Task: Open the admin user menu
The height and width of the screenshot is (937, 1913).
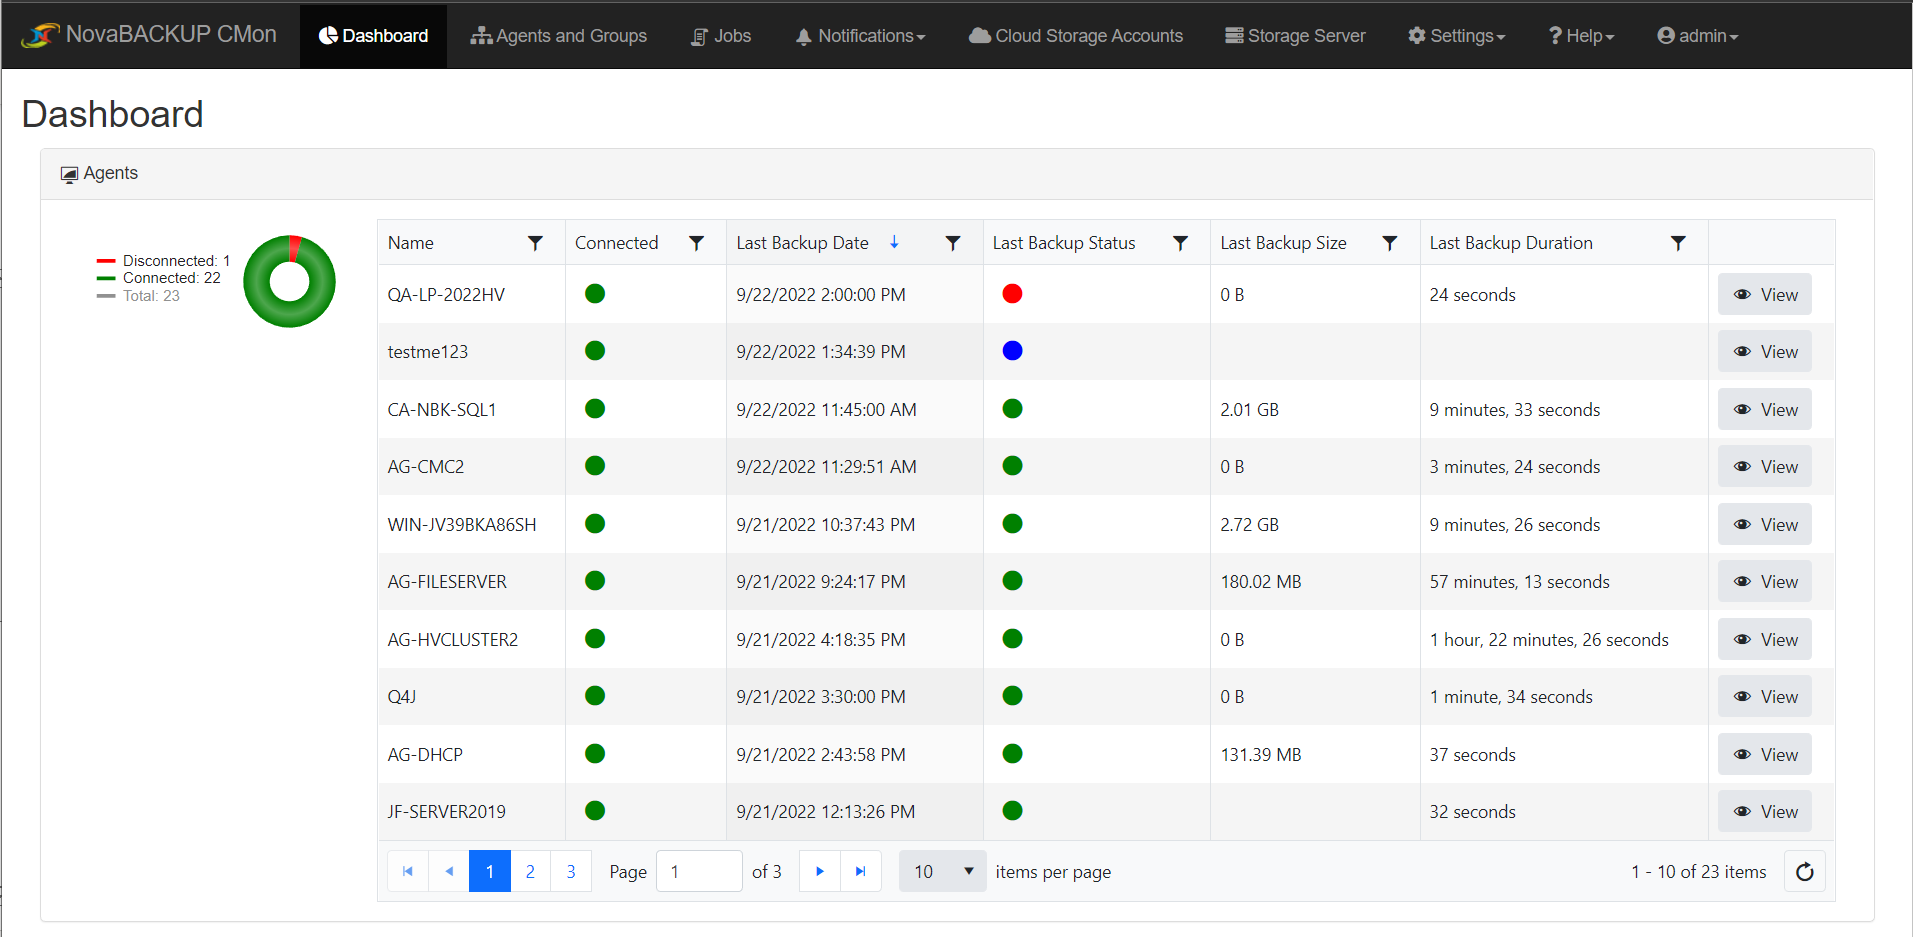Action: coord(1697,36)
